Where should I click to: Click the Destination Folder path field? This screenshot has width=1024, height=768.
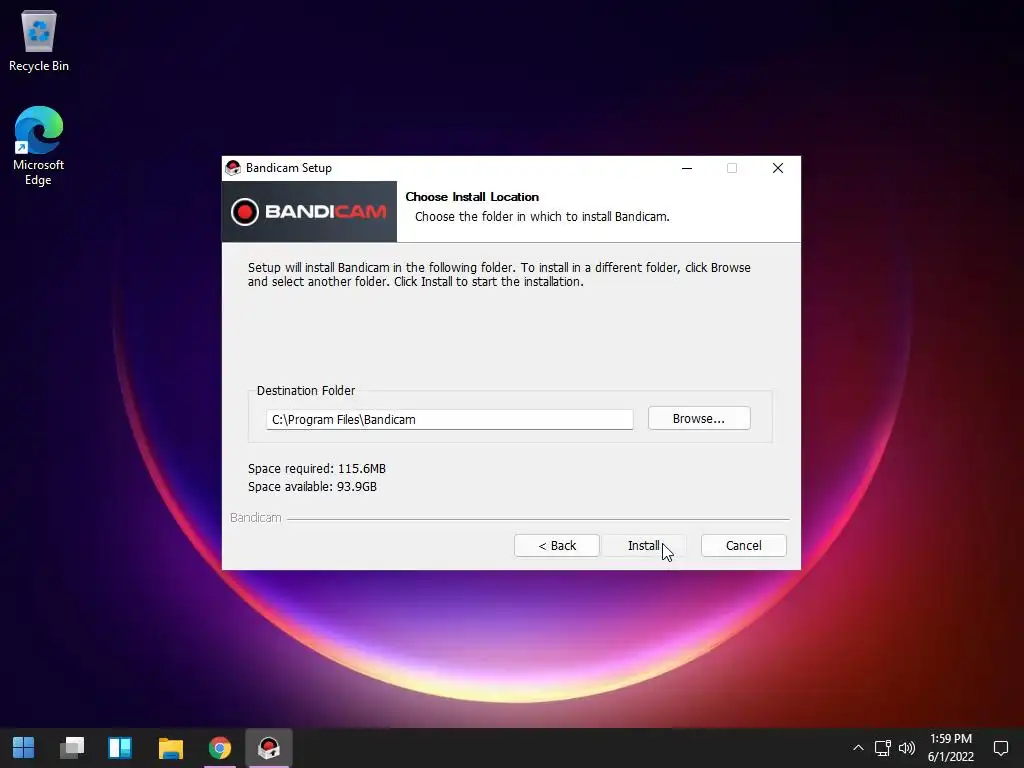pyautogui.click(x=450, y=419)
